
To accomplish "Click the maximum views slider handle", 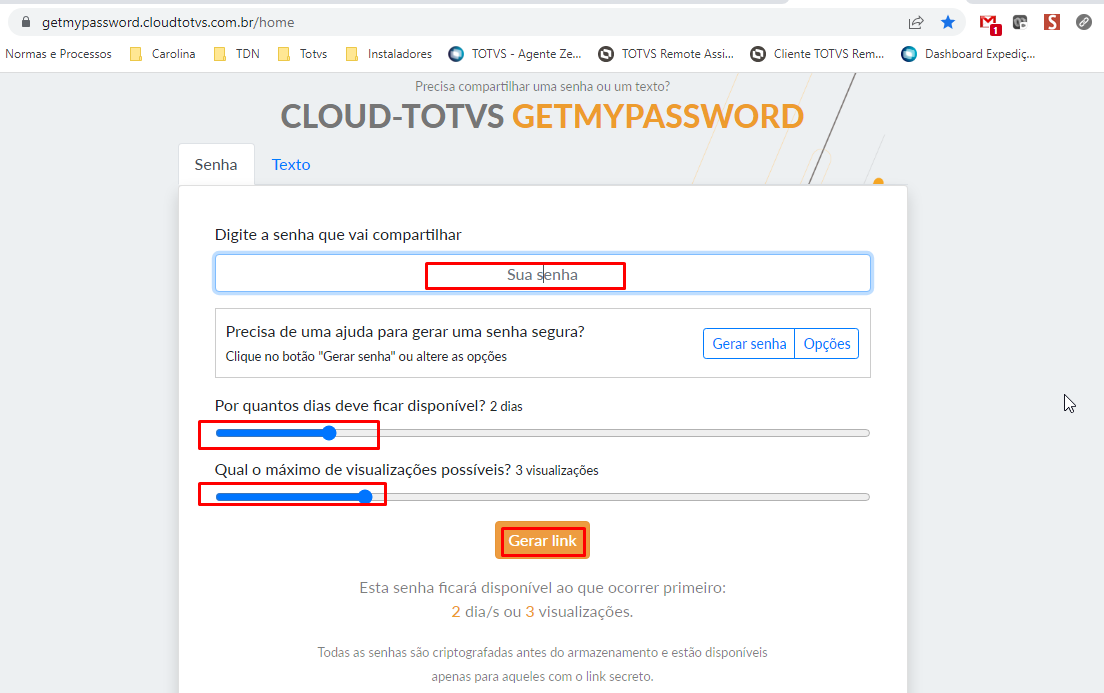I will click(365, 497).
